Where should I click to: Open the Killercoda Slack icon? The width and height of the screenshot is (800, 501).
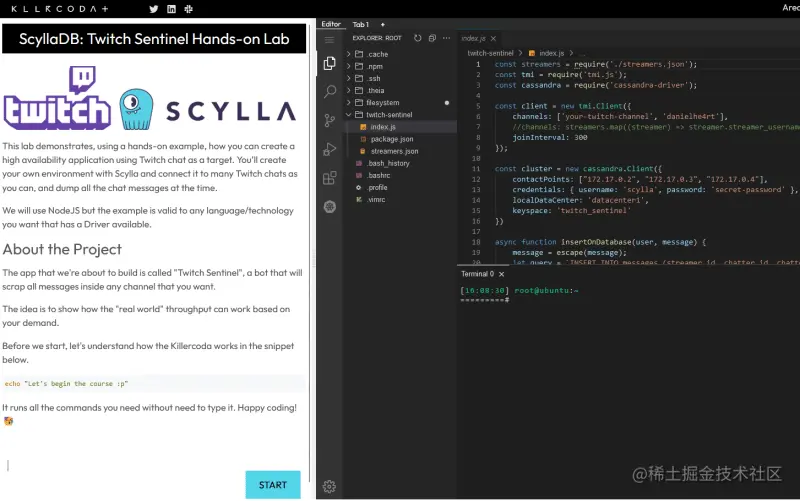click(188, 9)
